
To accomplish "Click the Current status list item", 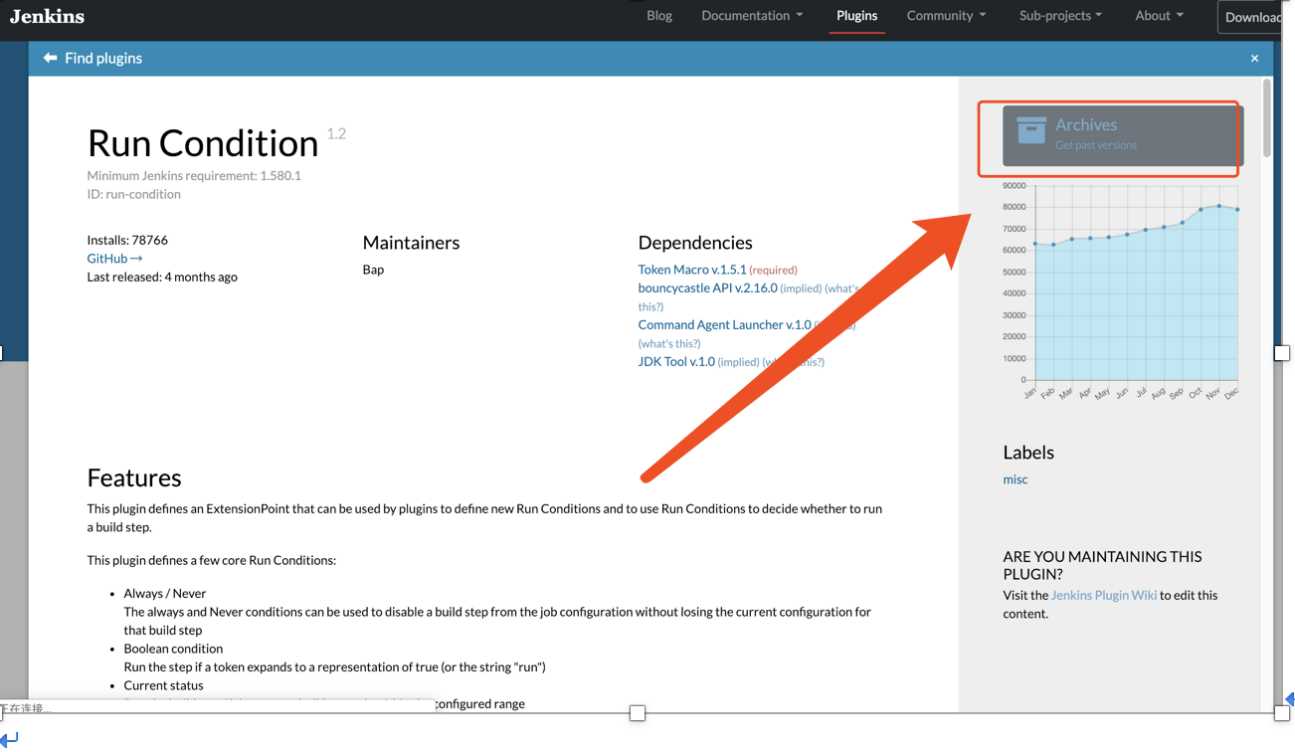I will click(x=163, y=686).
